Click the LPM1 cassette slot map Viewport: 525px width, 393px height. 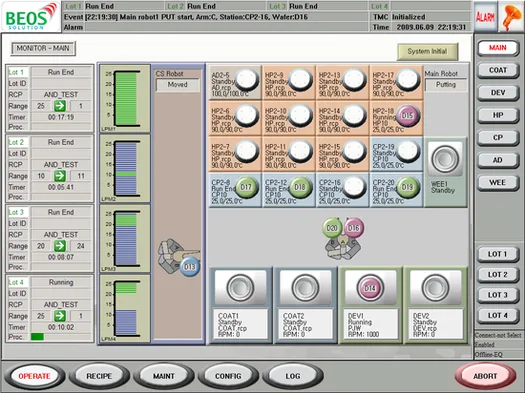click(126, 98)
